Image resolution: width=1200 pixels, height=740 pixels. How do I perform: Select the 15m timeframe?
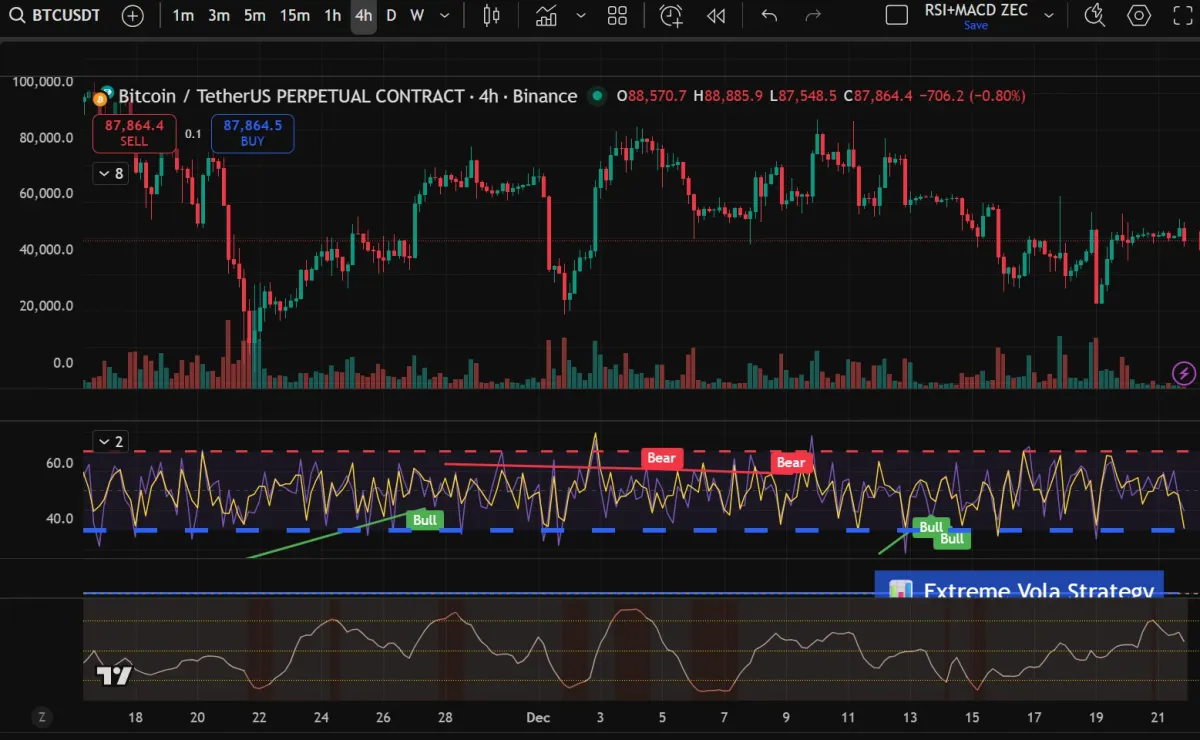tap(295, 15)
